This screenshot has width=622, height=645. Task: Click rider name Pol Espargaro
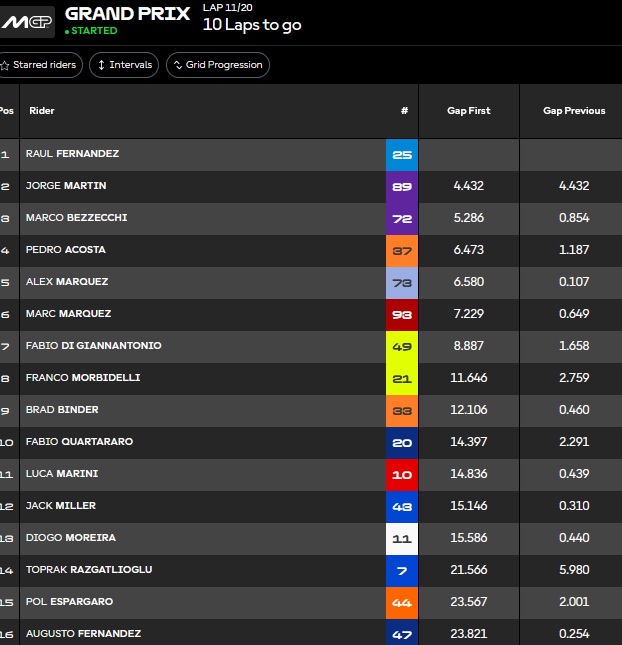coord(69,602)
